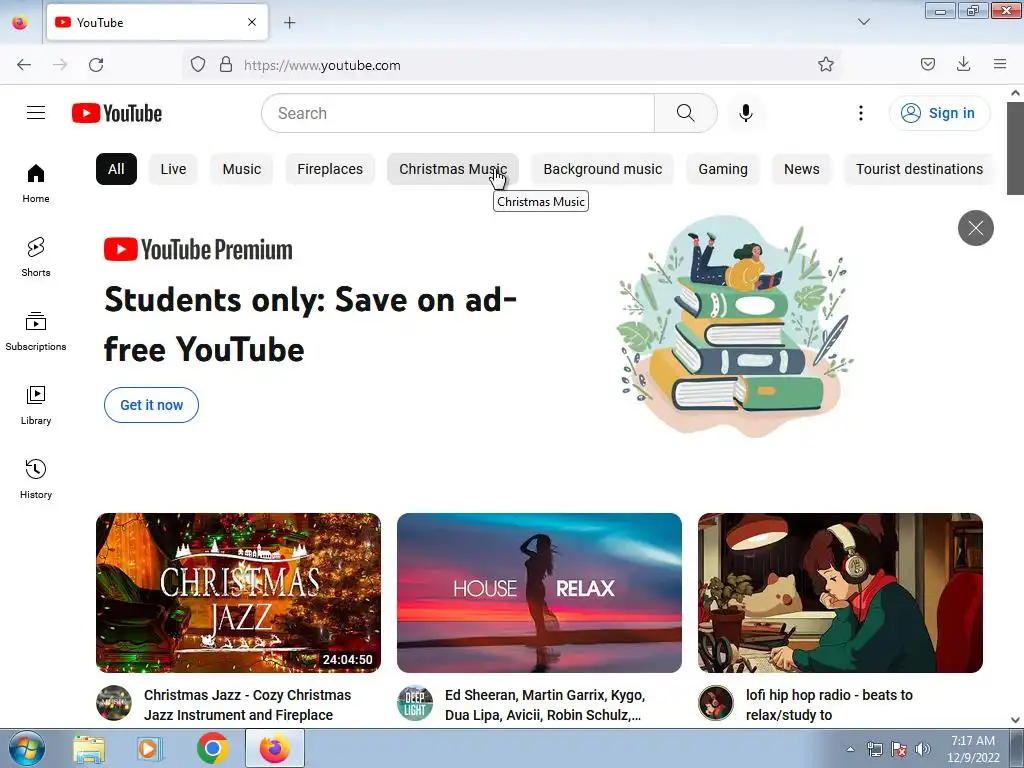
Task: Show hidden system tray icons
Action: point(850,749)
